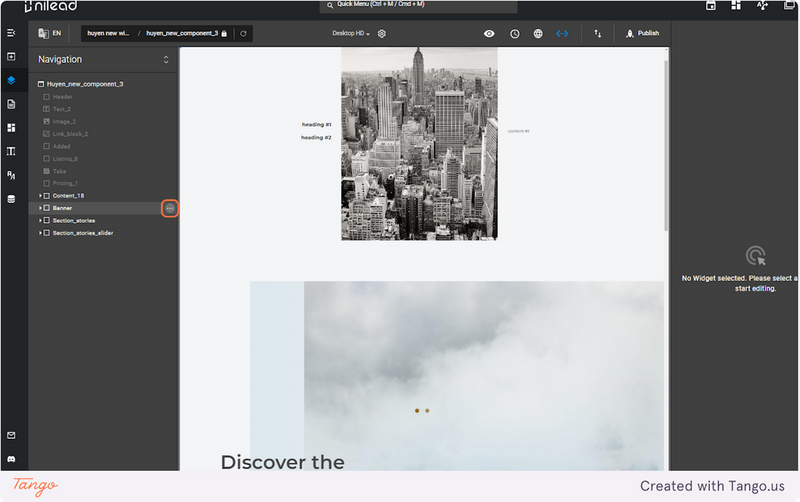The height and width of the screenshot is (502, 800).
Task: Open the database sidebar icon
Action: [x=11, y=199]
